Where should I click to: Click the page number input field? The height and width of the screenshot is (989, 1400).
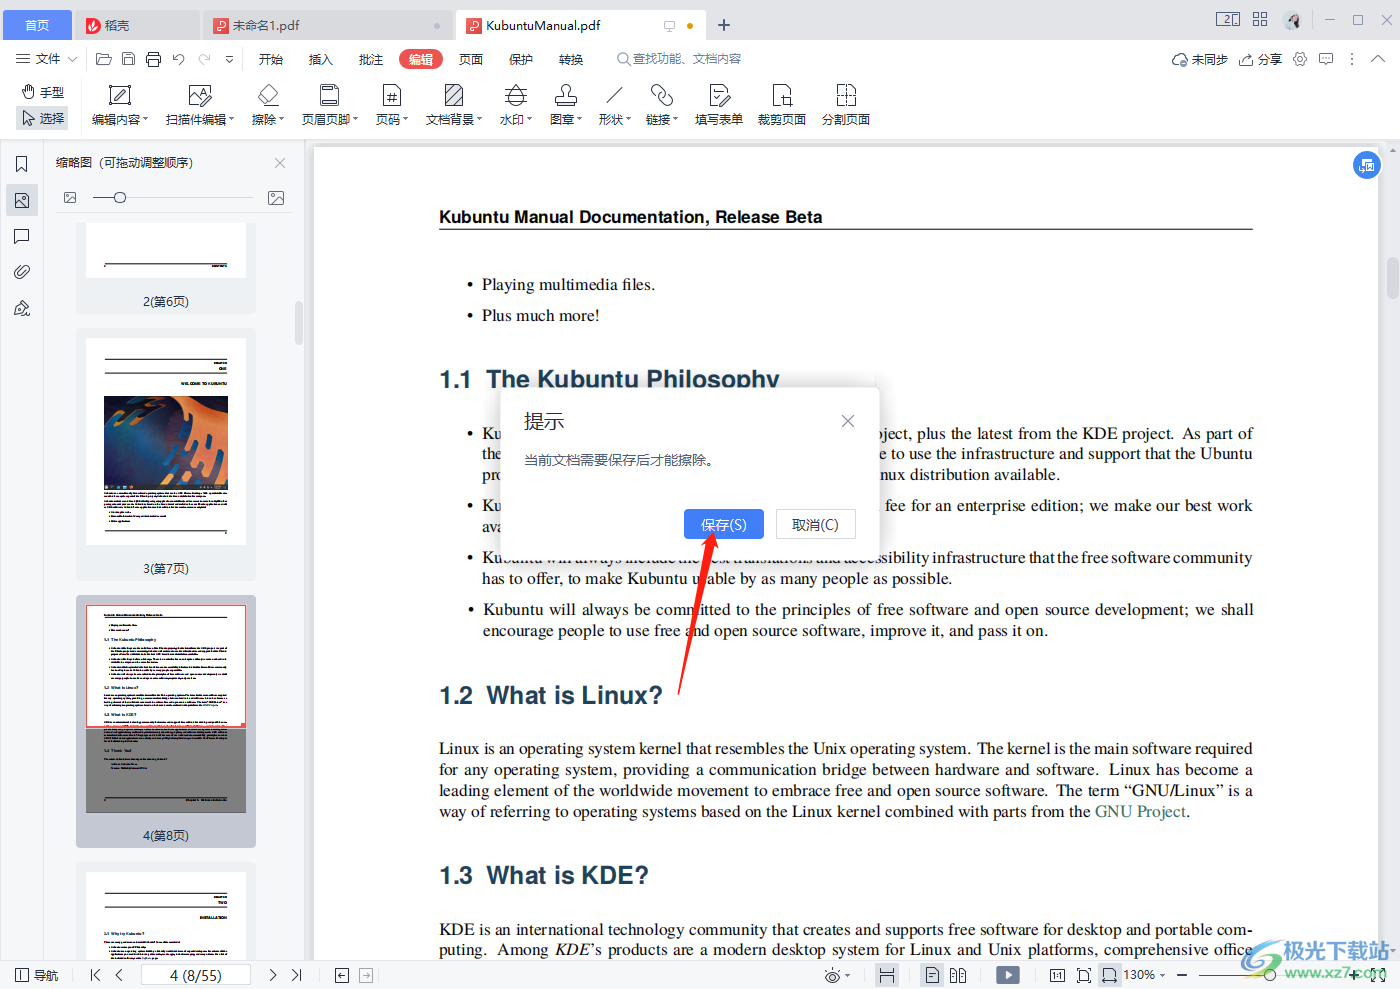point(196,975)
